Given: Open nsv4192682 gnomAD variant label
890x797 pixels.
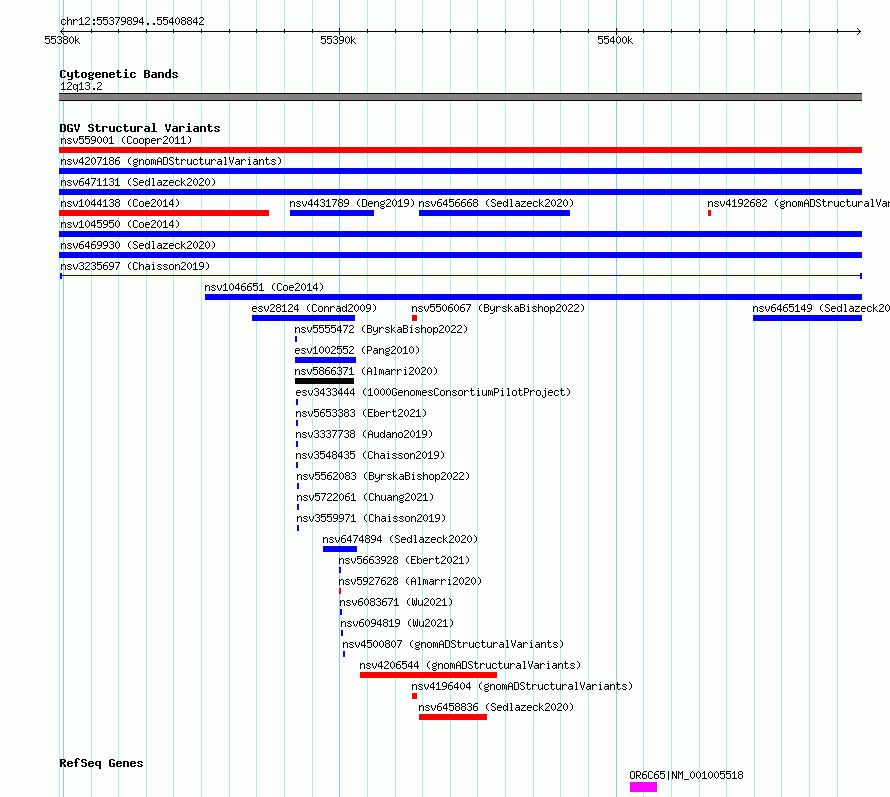Looking at the screenshot, I should 798,203.
